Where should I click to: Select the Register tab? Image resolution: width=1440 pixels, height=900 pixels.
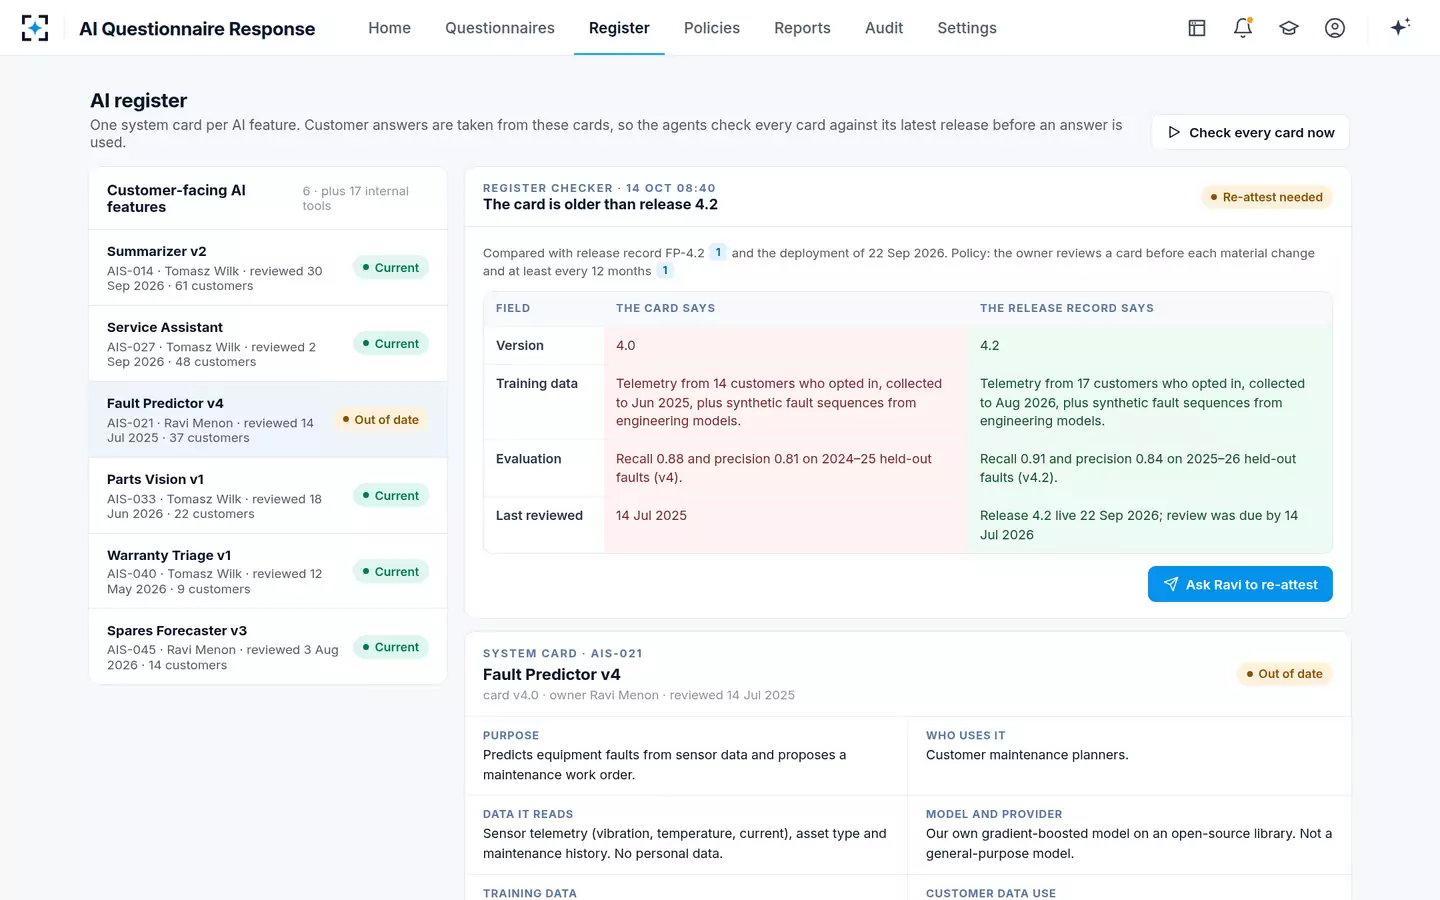tap(619, 28)
